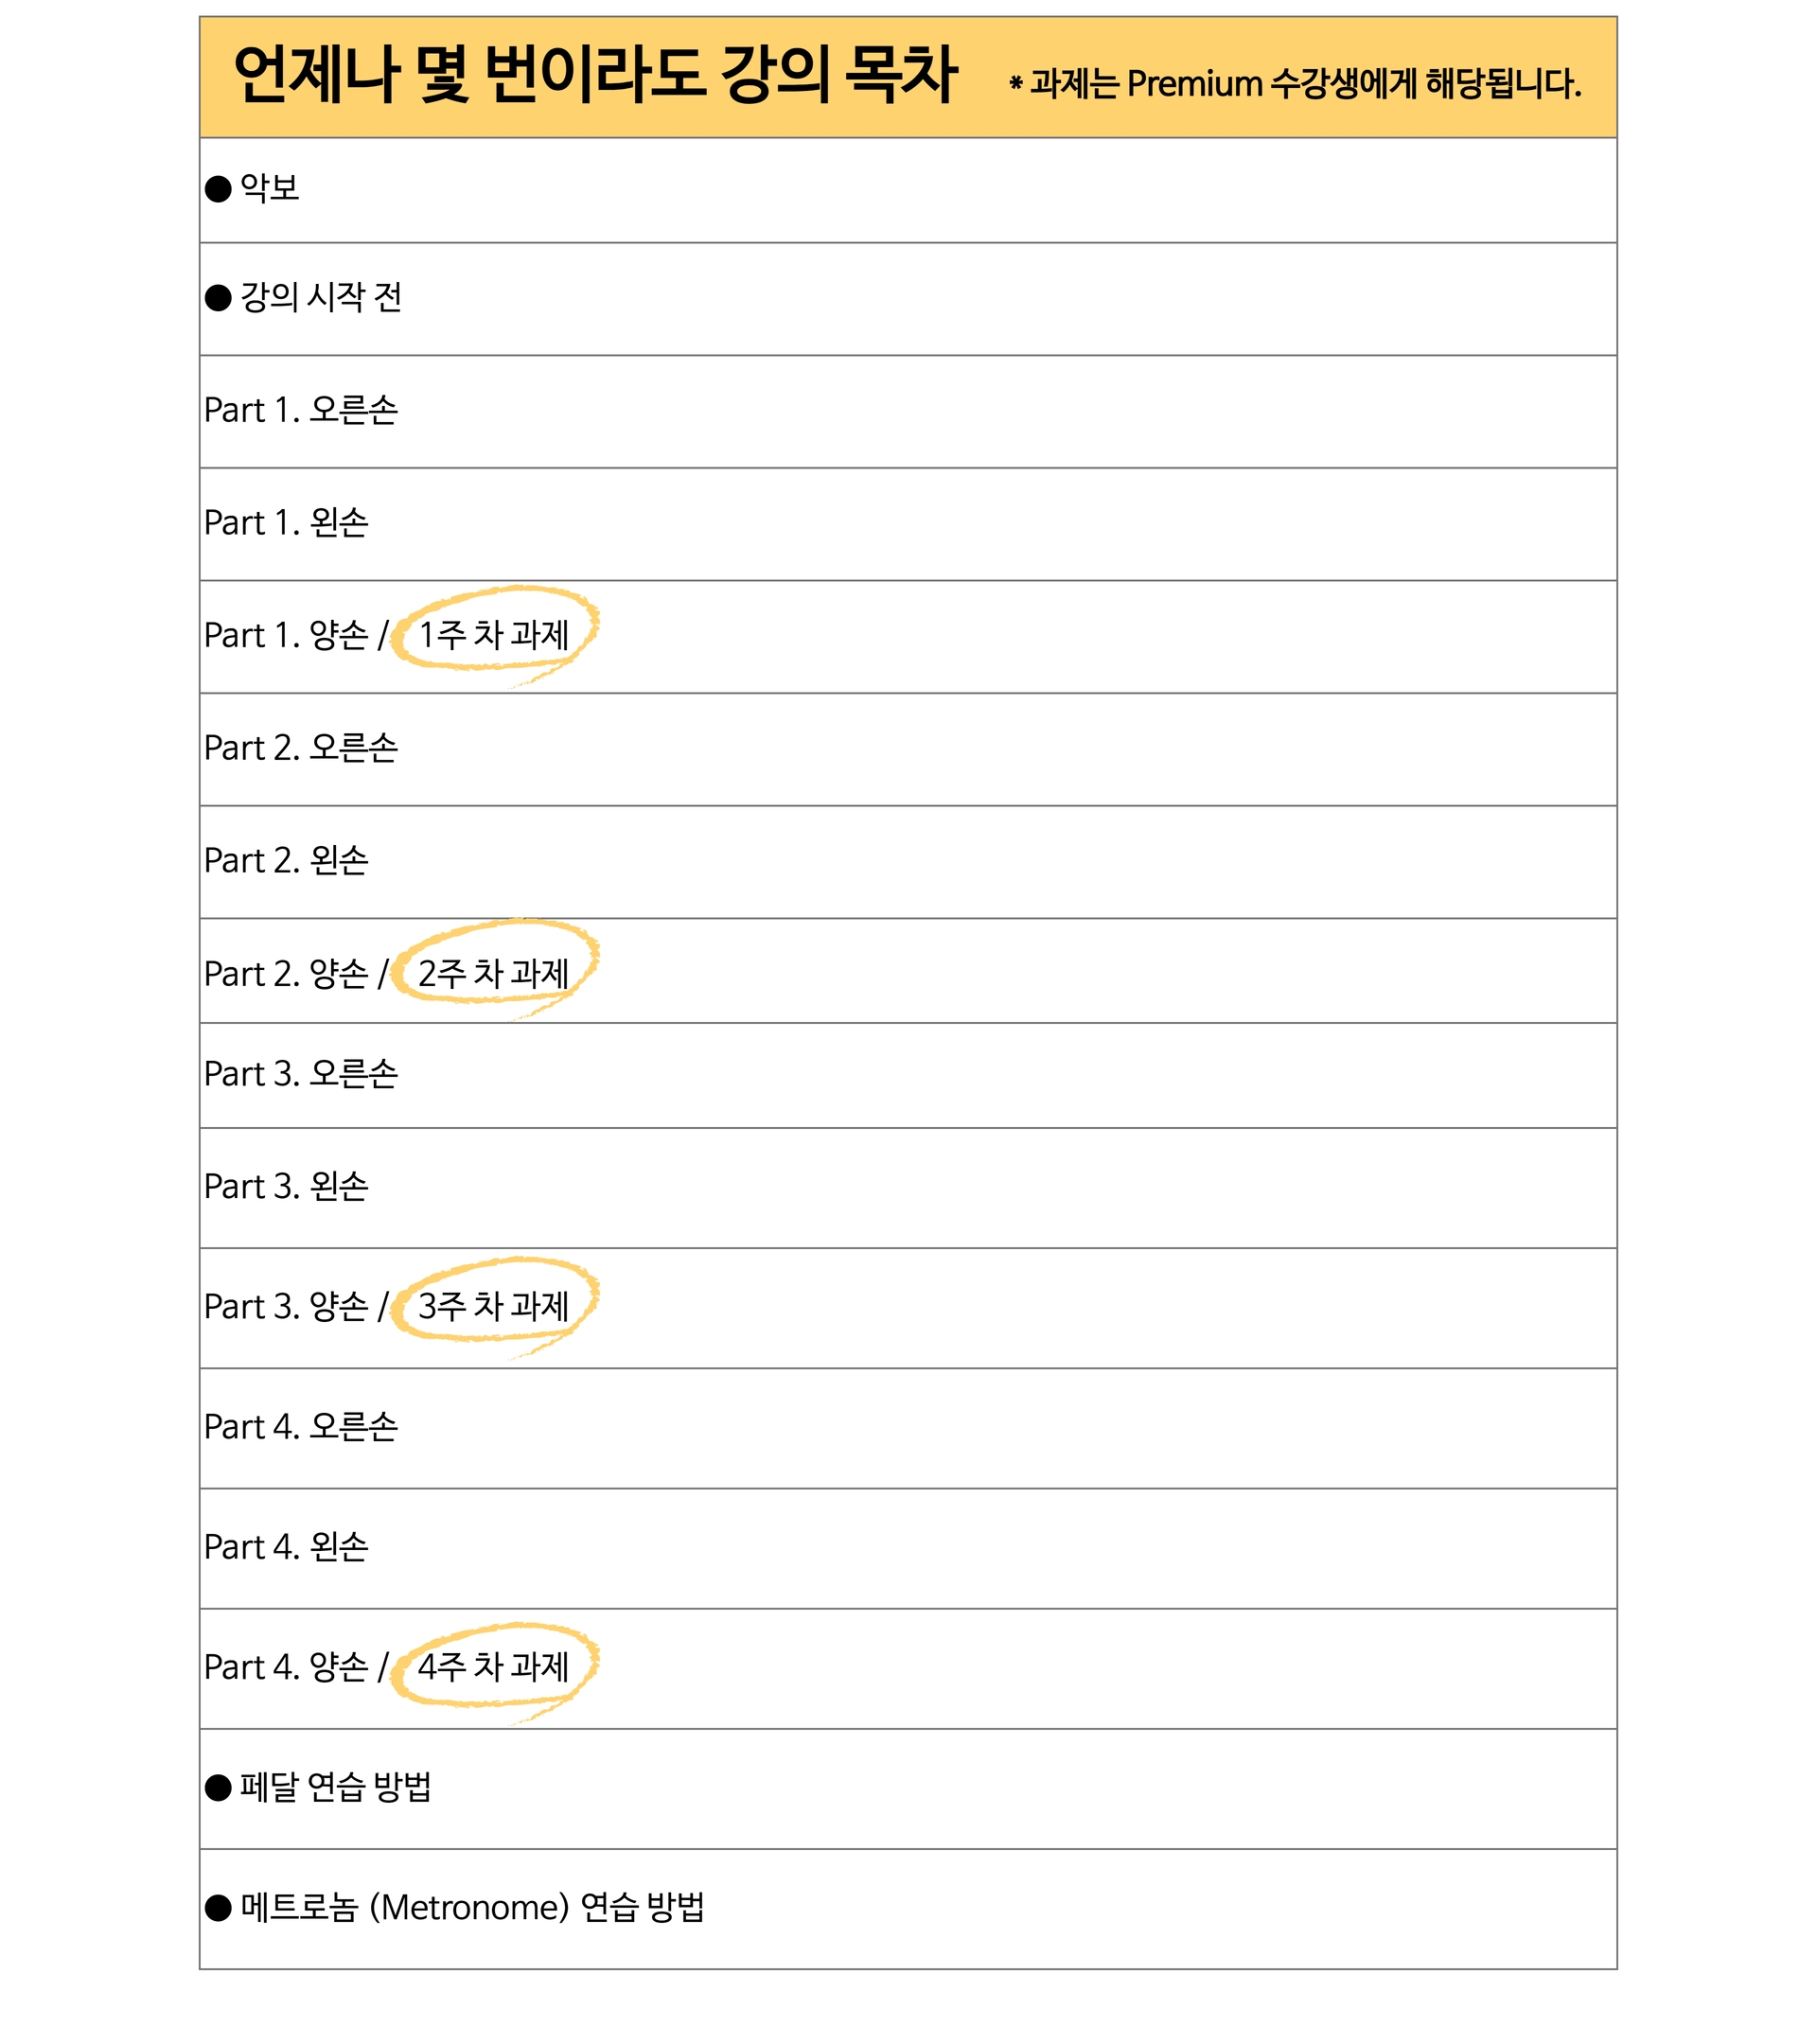The height and width of the screenshot is (2044, 1817).
Task: Open the Part 2. 오른손 lesson row
Action: pos(301,748)
